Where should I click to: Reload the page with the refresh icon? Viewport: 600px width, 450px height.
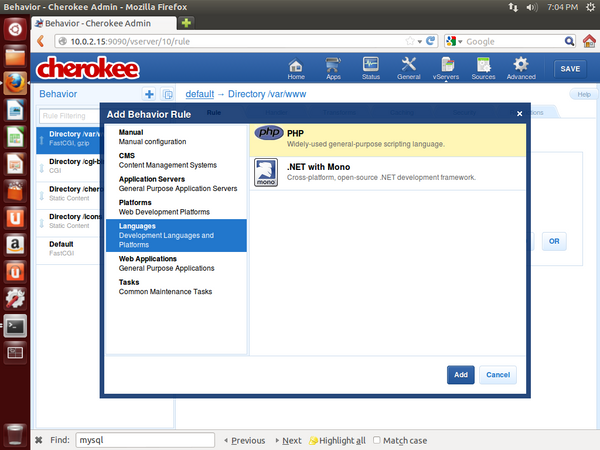tap(430, 41)
